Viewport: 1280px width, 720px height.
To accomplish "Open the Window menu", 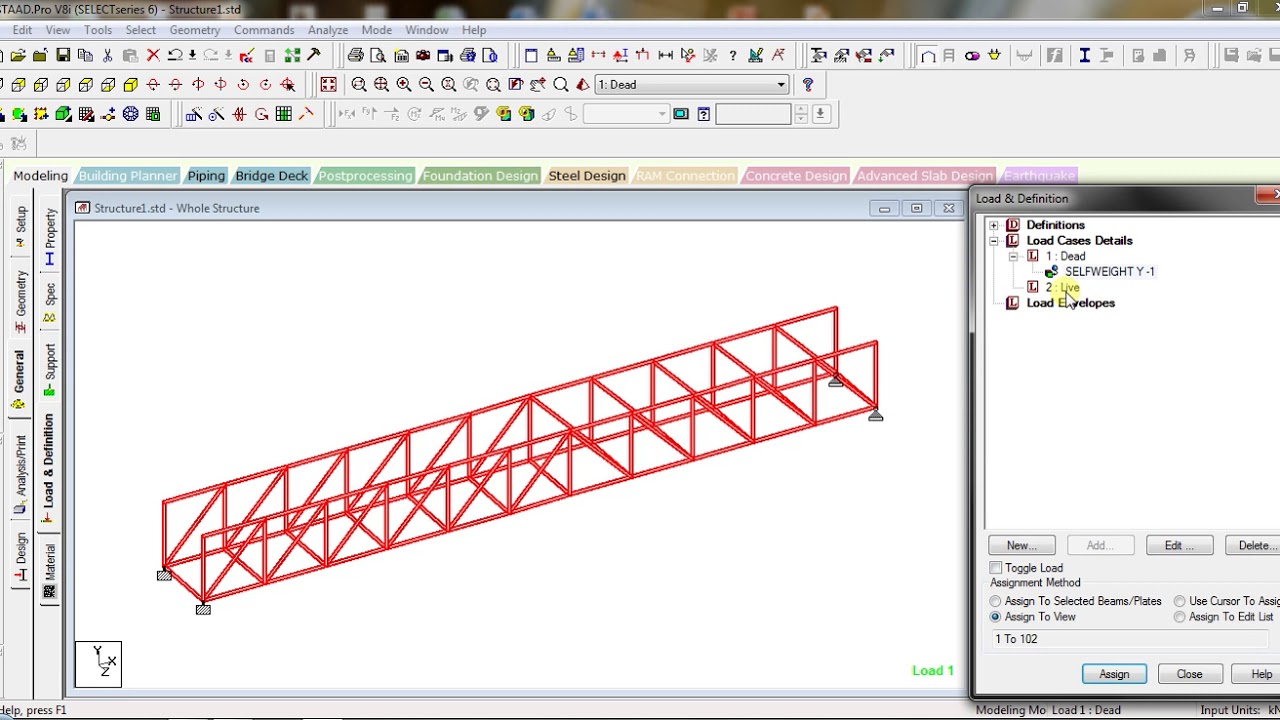I will (427, 30).
